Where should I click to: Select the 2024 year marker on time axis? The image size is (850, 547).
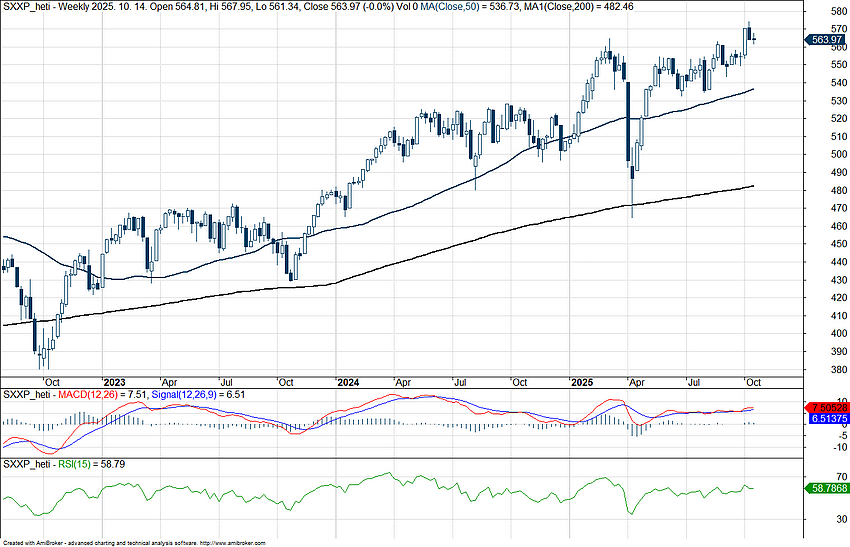[x=348, y=382]
